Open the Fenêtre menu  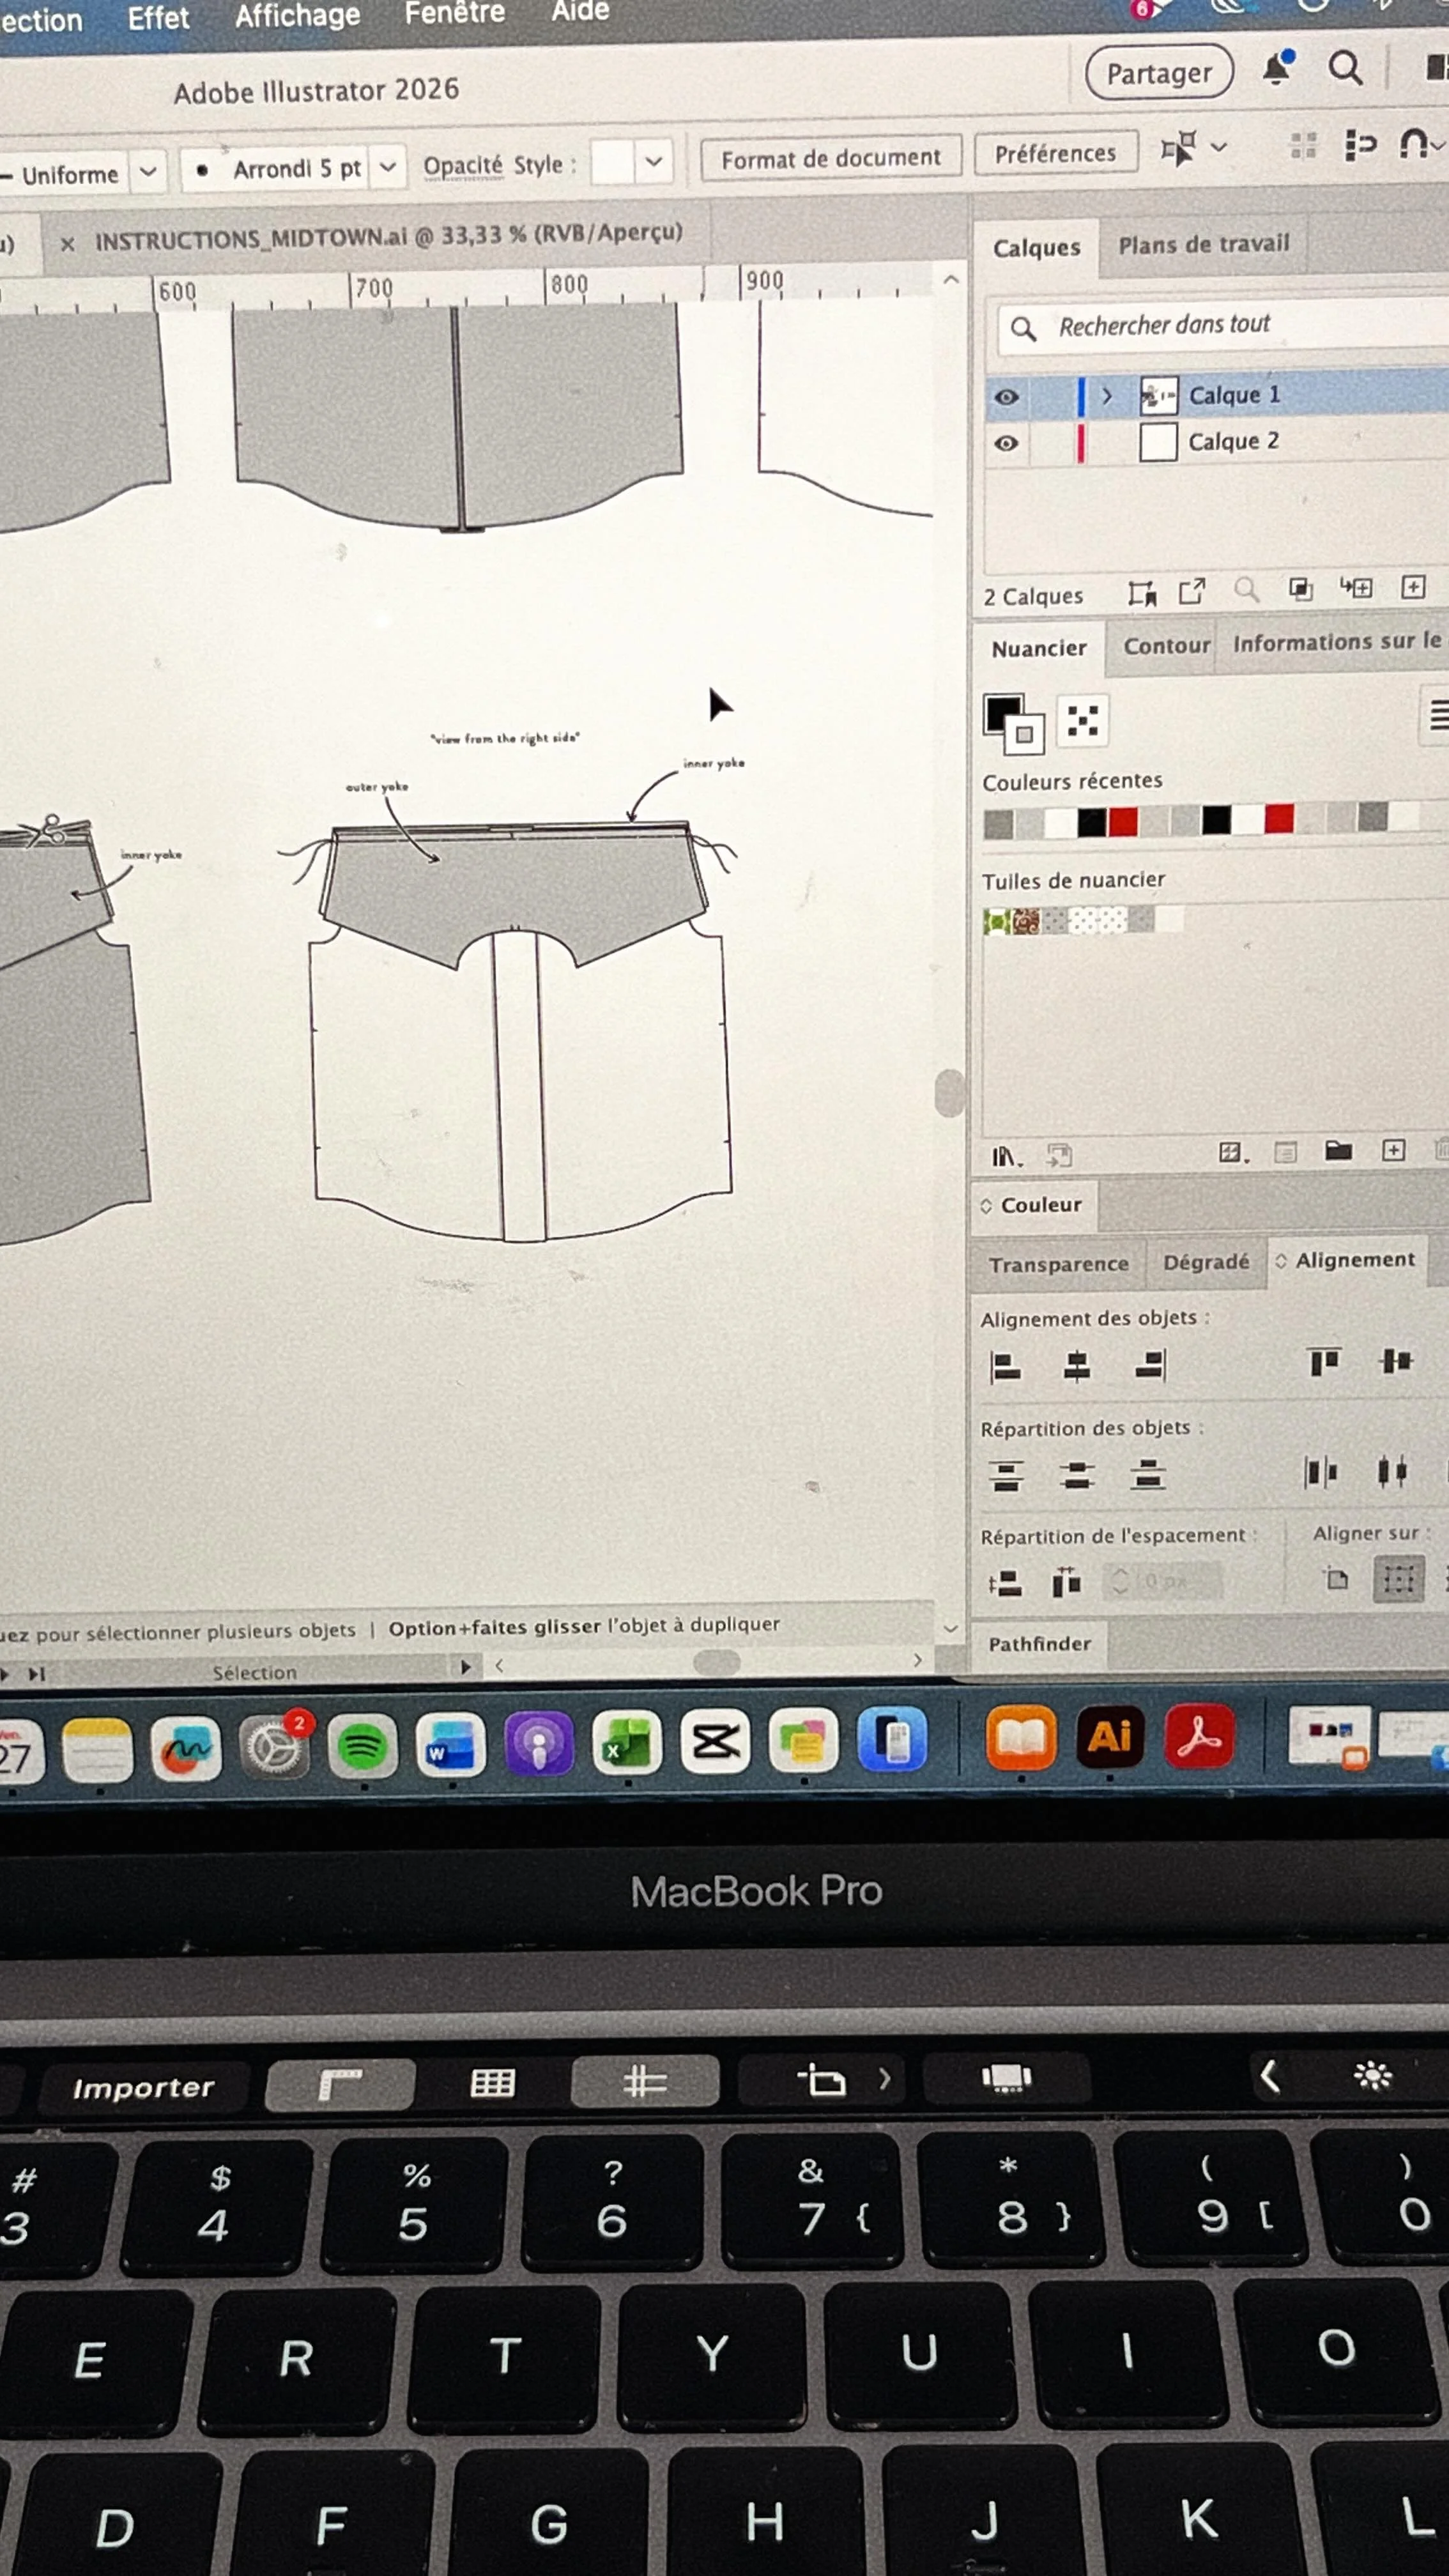[x=454, y=13]
